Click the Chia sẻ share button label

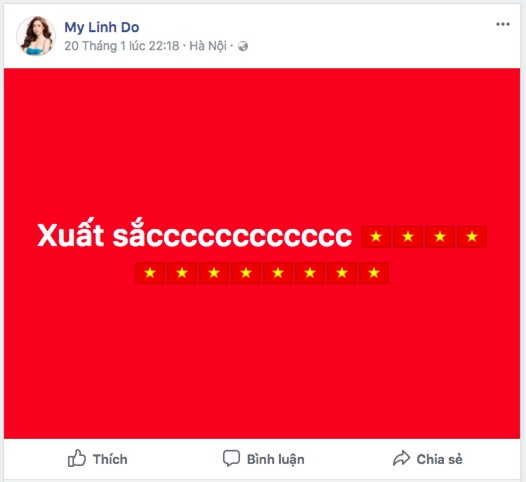point(439,459)
